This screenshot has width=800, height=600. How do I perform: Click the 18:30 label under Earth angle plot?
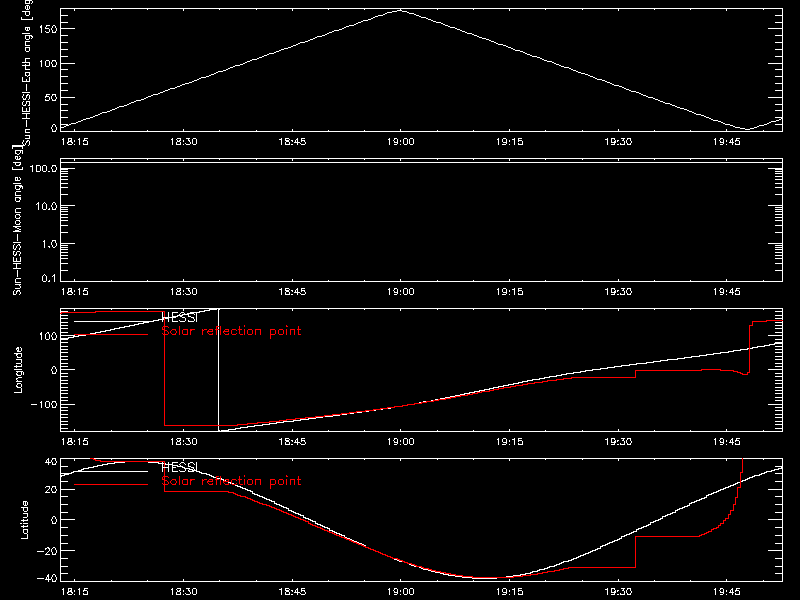[183, 141]
